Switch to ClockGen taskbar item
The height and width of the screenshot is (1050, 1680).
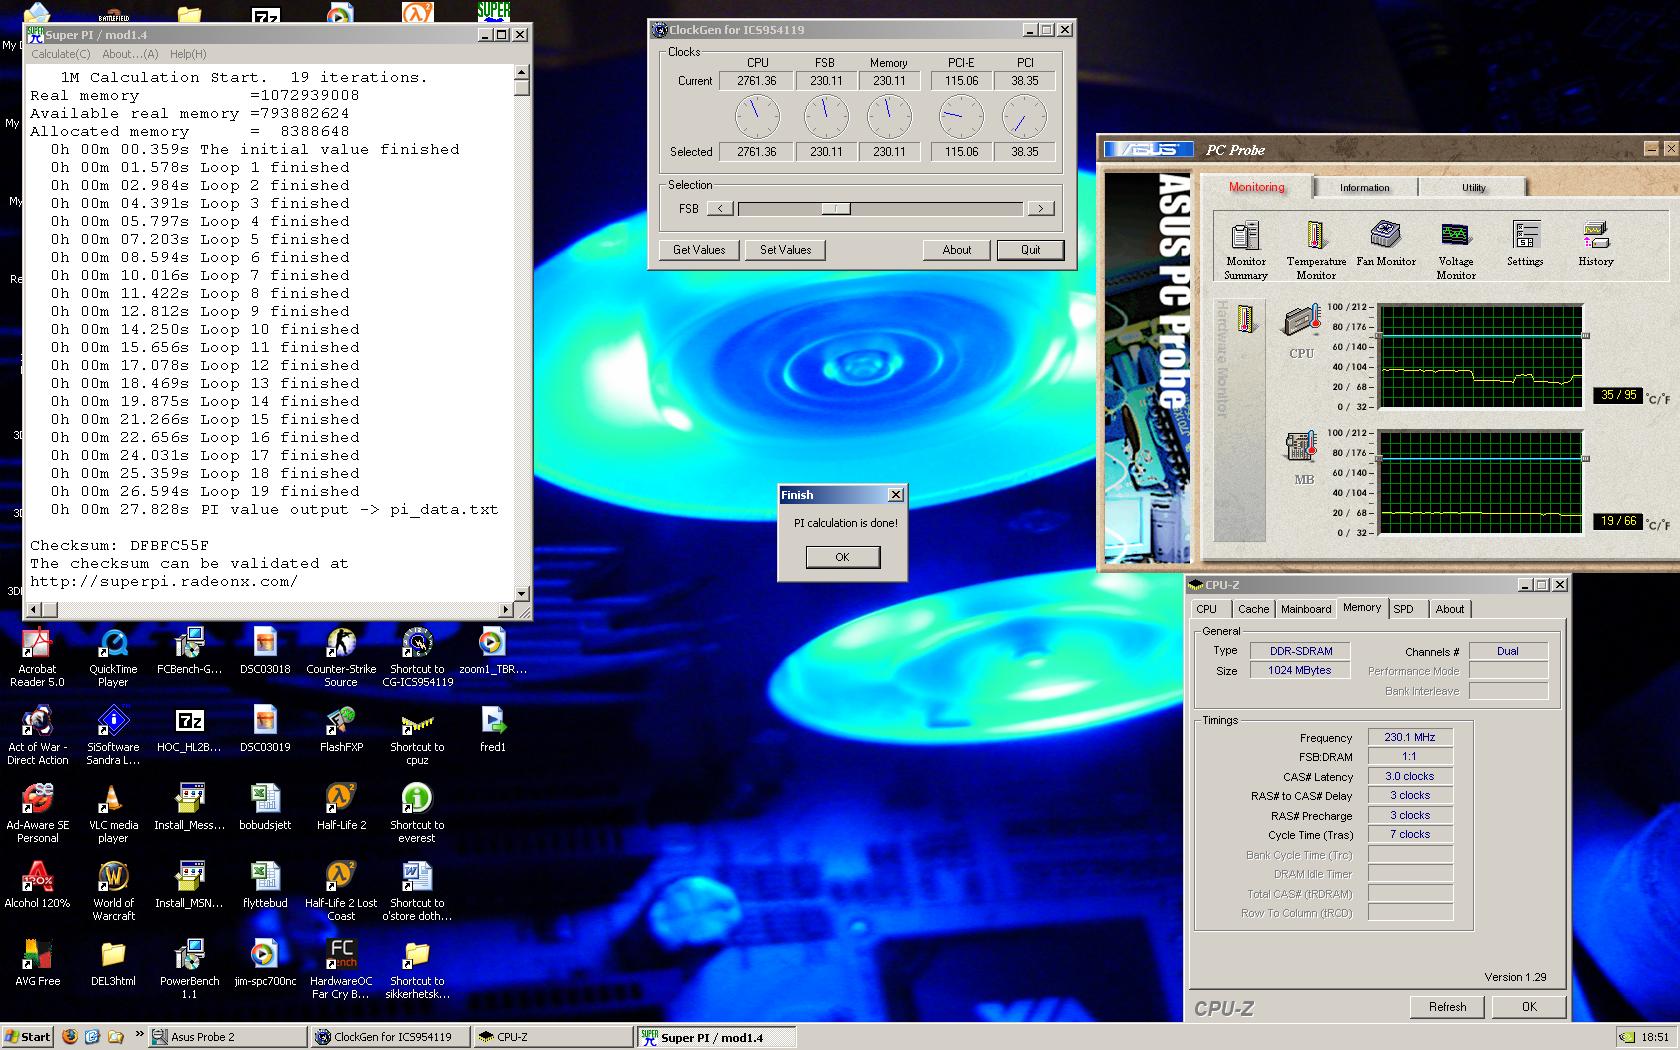pyautogui.click(x=391, y=1037)
